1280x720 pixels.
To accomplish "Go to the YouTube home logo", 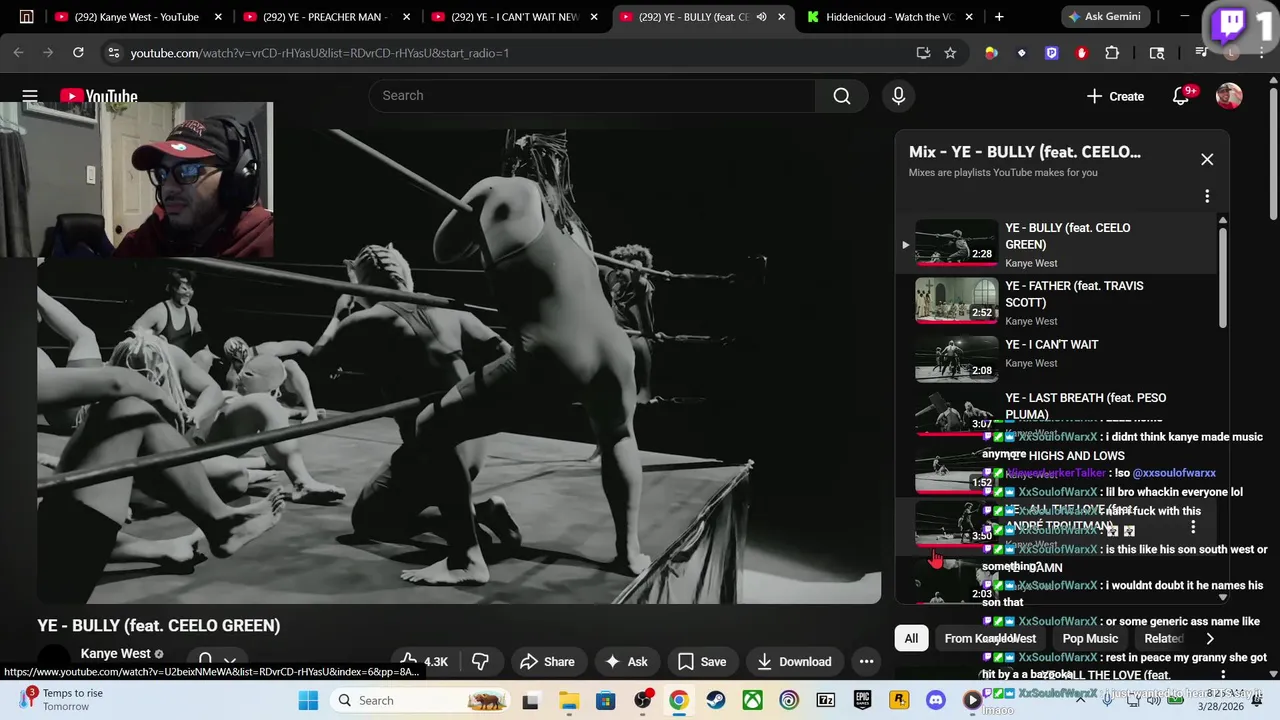I will [x=99, y=96].
